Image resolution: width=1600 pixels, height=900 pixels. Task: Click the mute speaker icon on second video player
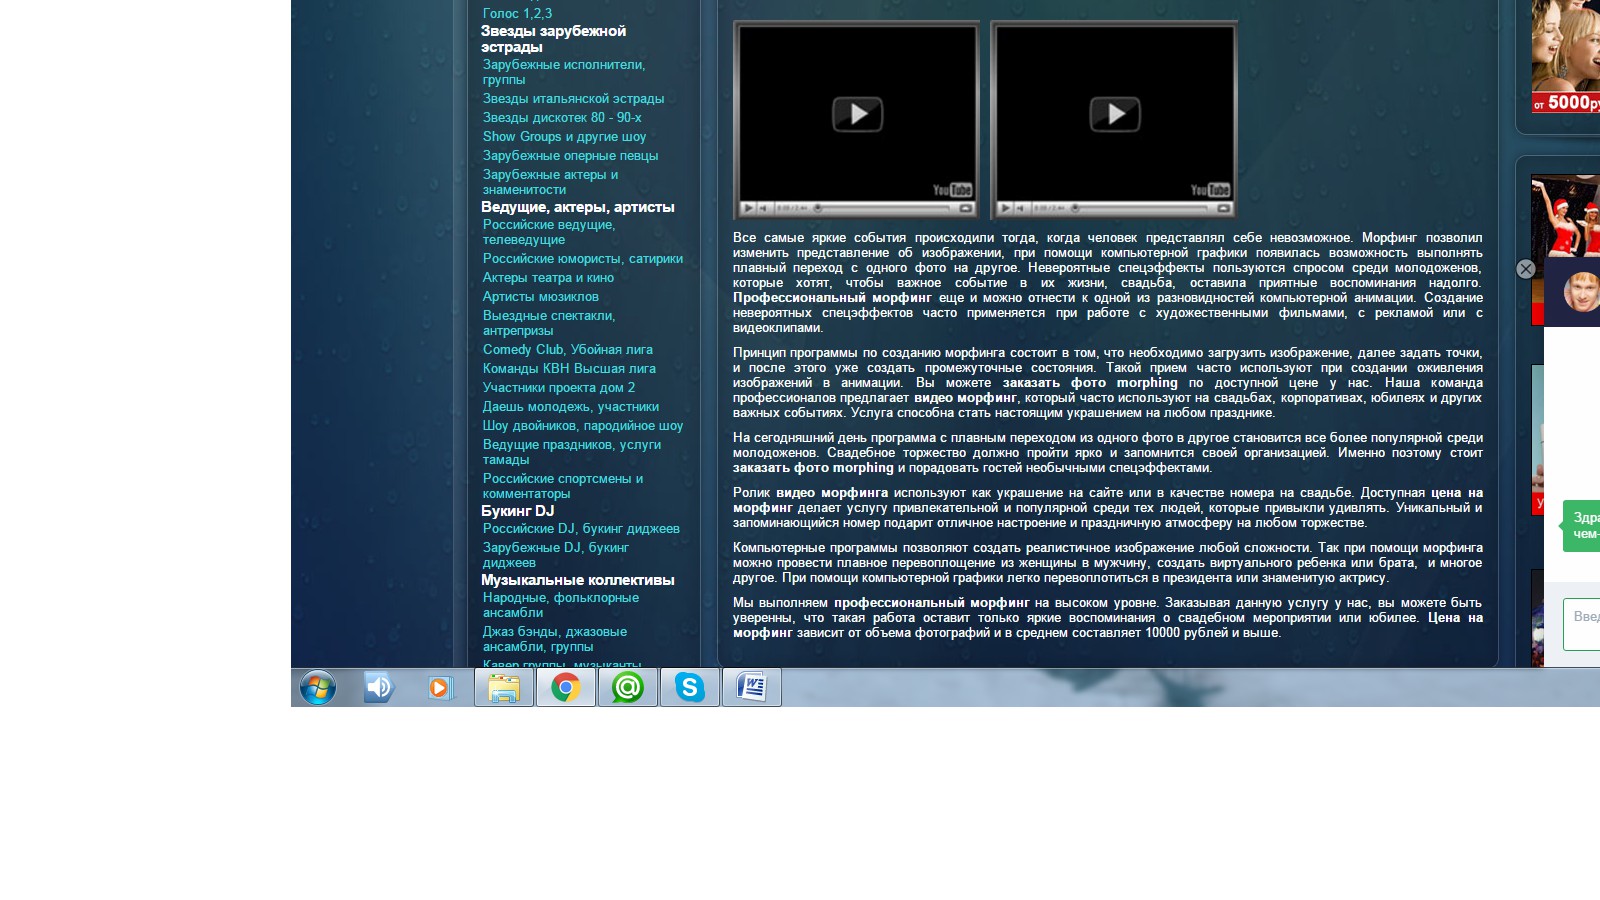tap(1021, 208)
